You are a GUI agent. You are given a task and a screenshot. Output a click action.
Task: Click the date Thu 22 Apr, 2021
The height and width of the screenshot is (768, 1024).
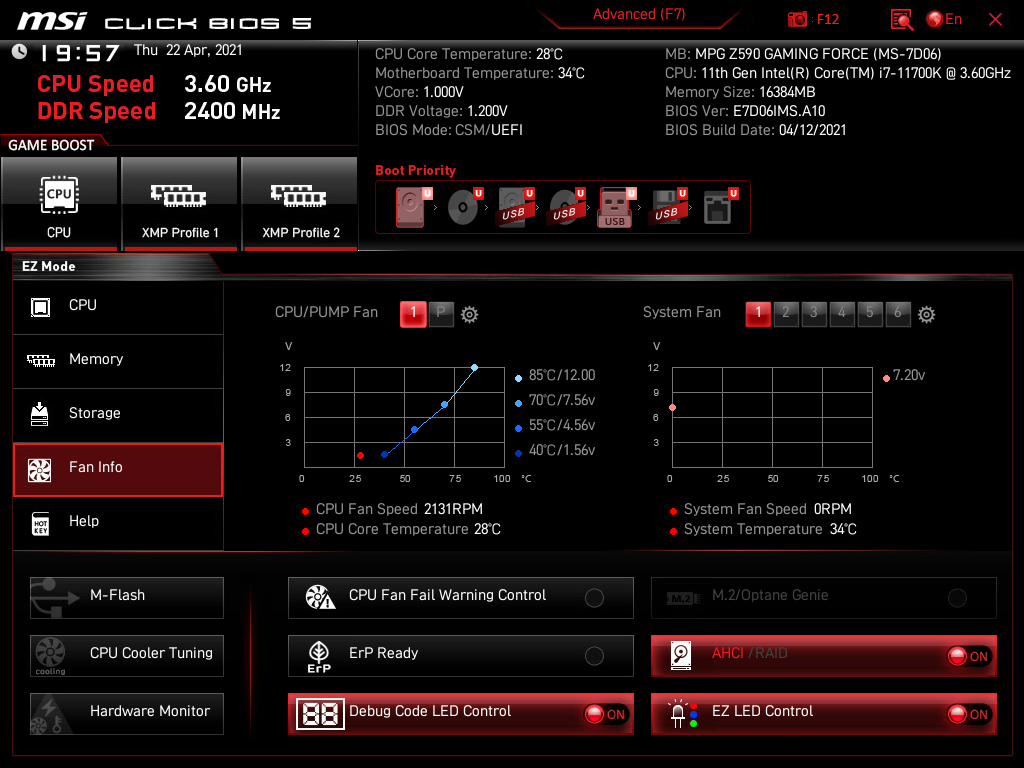click(188, 50)
